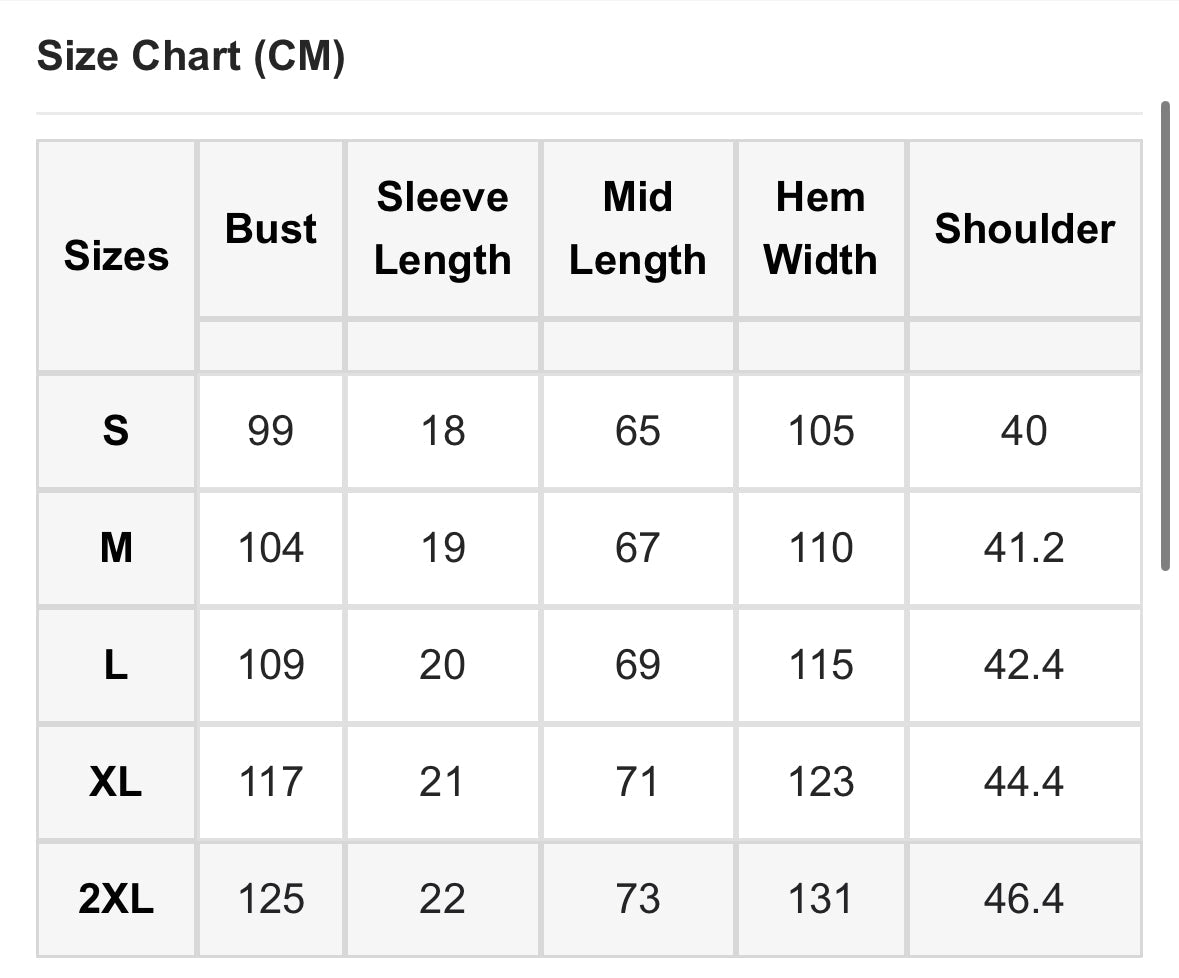Click the Hem Width column header
1179x978 pixels.
[x=820, y=229]
